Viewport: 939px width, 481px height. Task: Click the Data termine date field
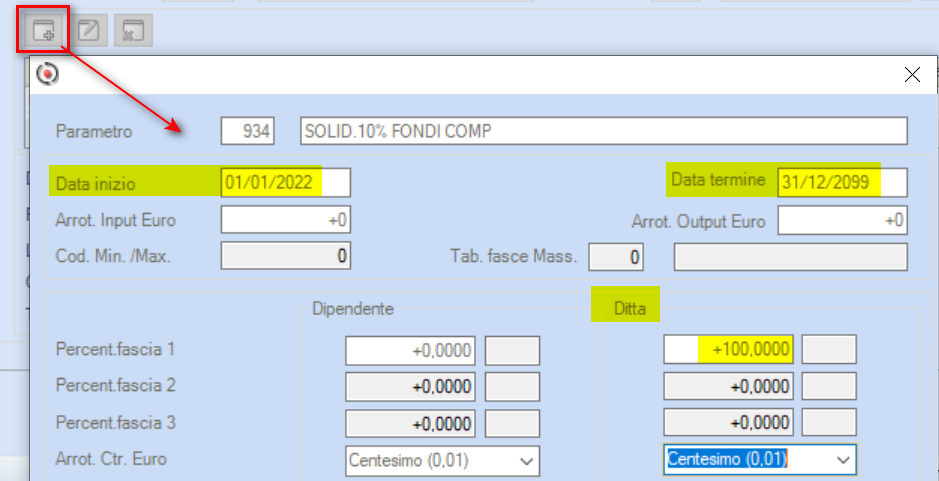(x=843, y=183)
